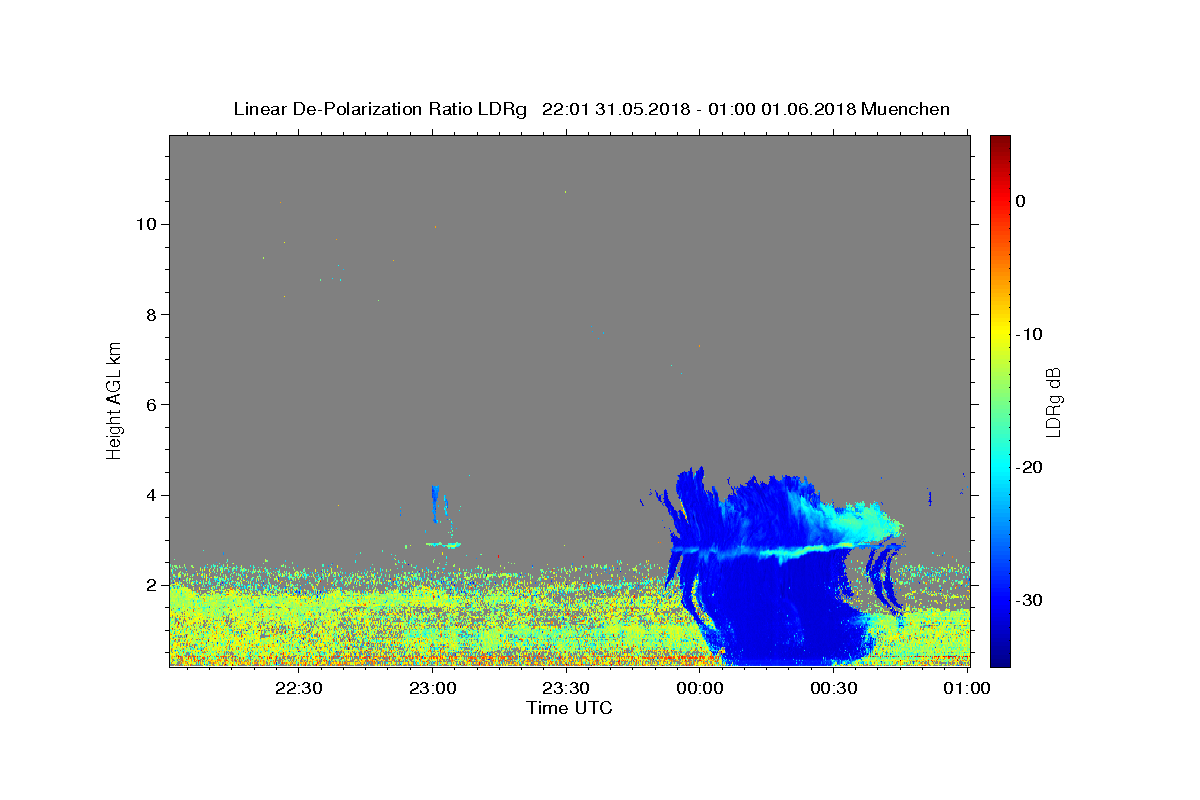This screenshot has height=800, width=1200.
Task: Click the 'LDRg dB' colorbar label
Action: click(1052, 402)
